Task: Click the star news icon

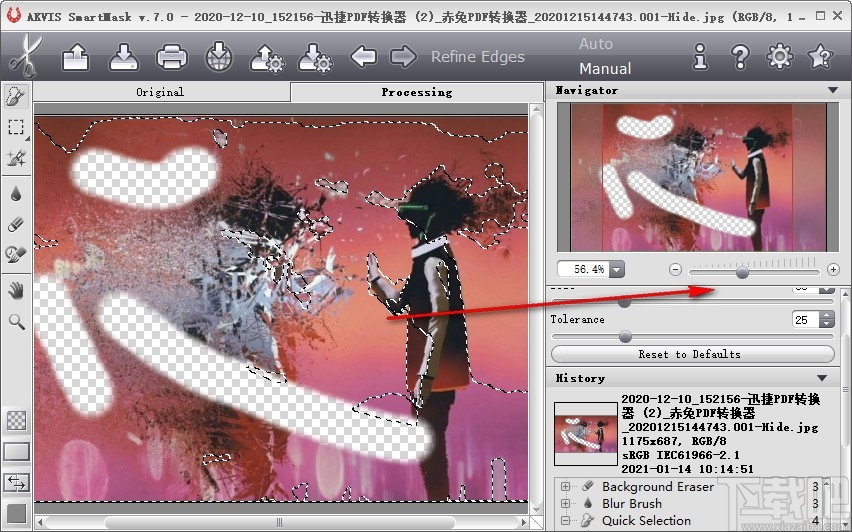Action: 820,56
